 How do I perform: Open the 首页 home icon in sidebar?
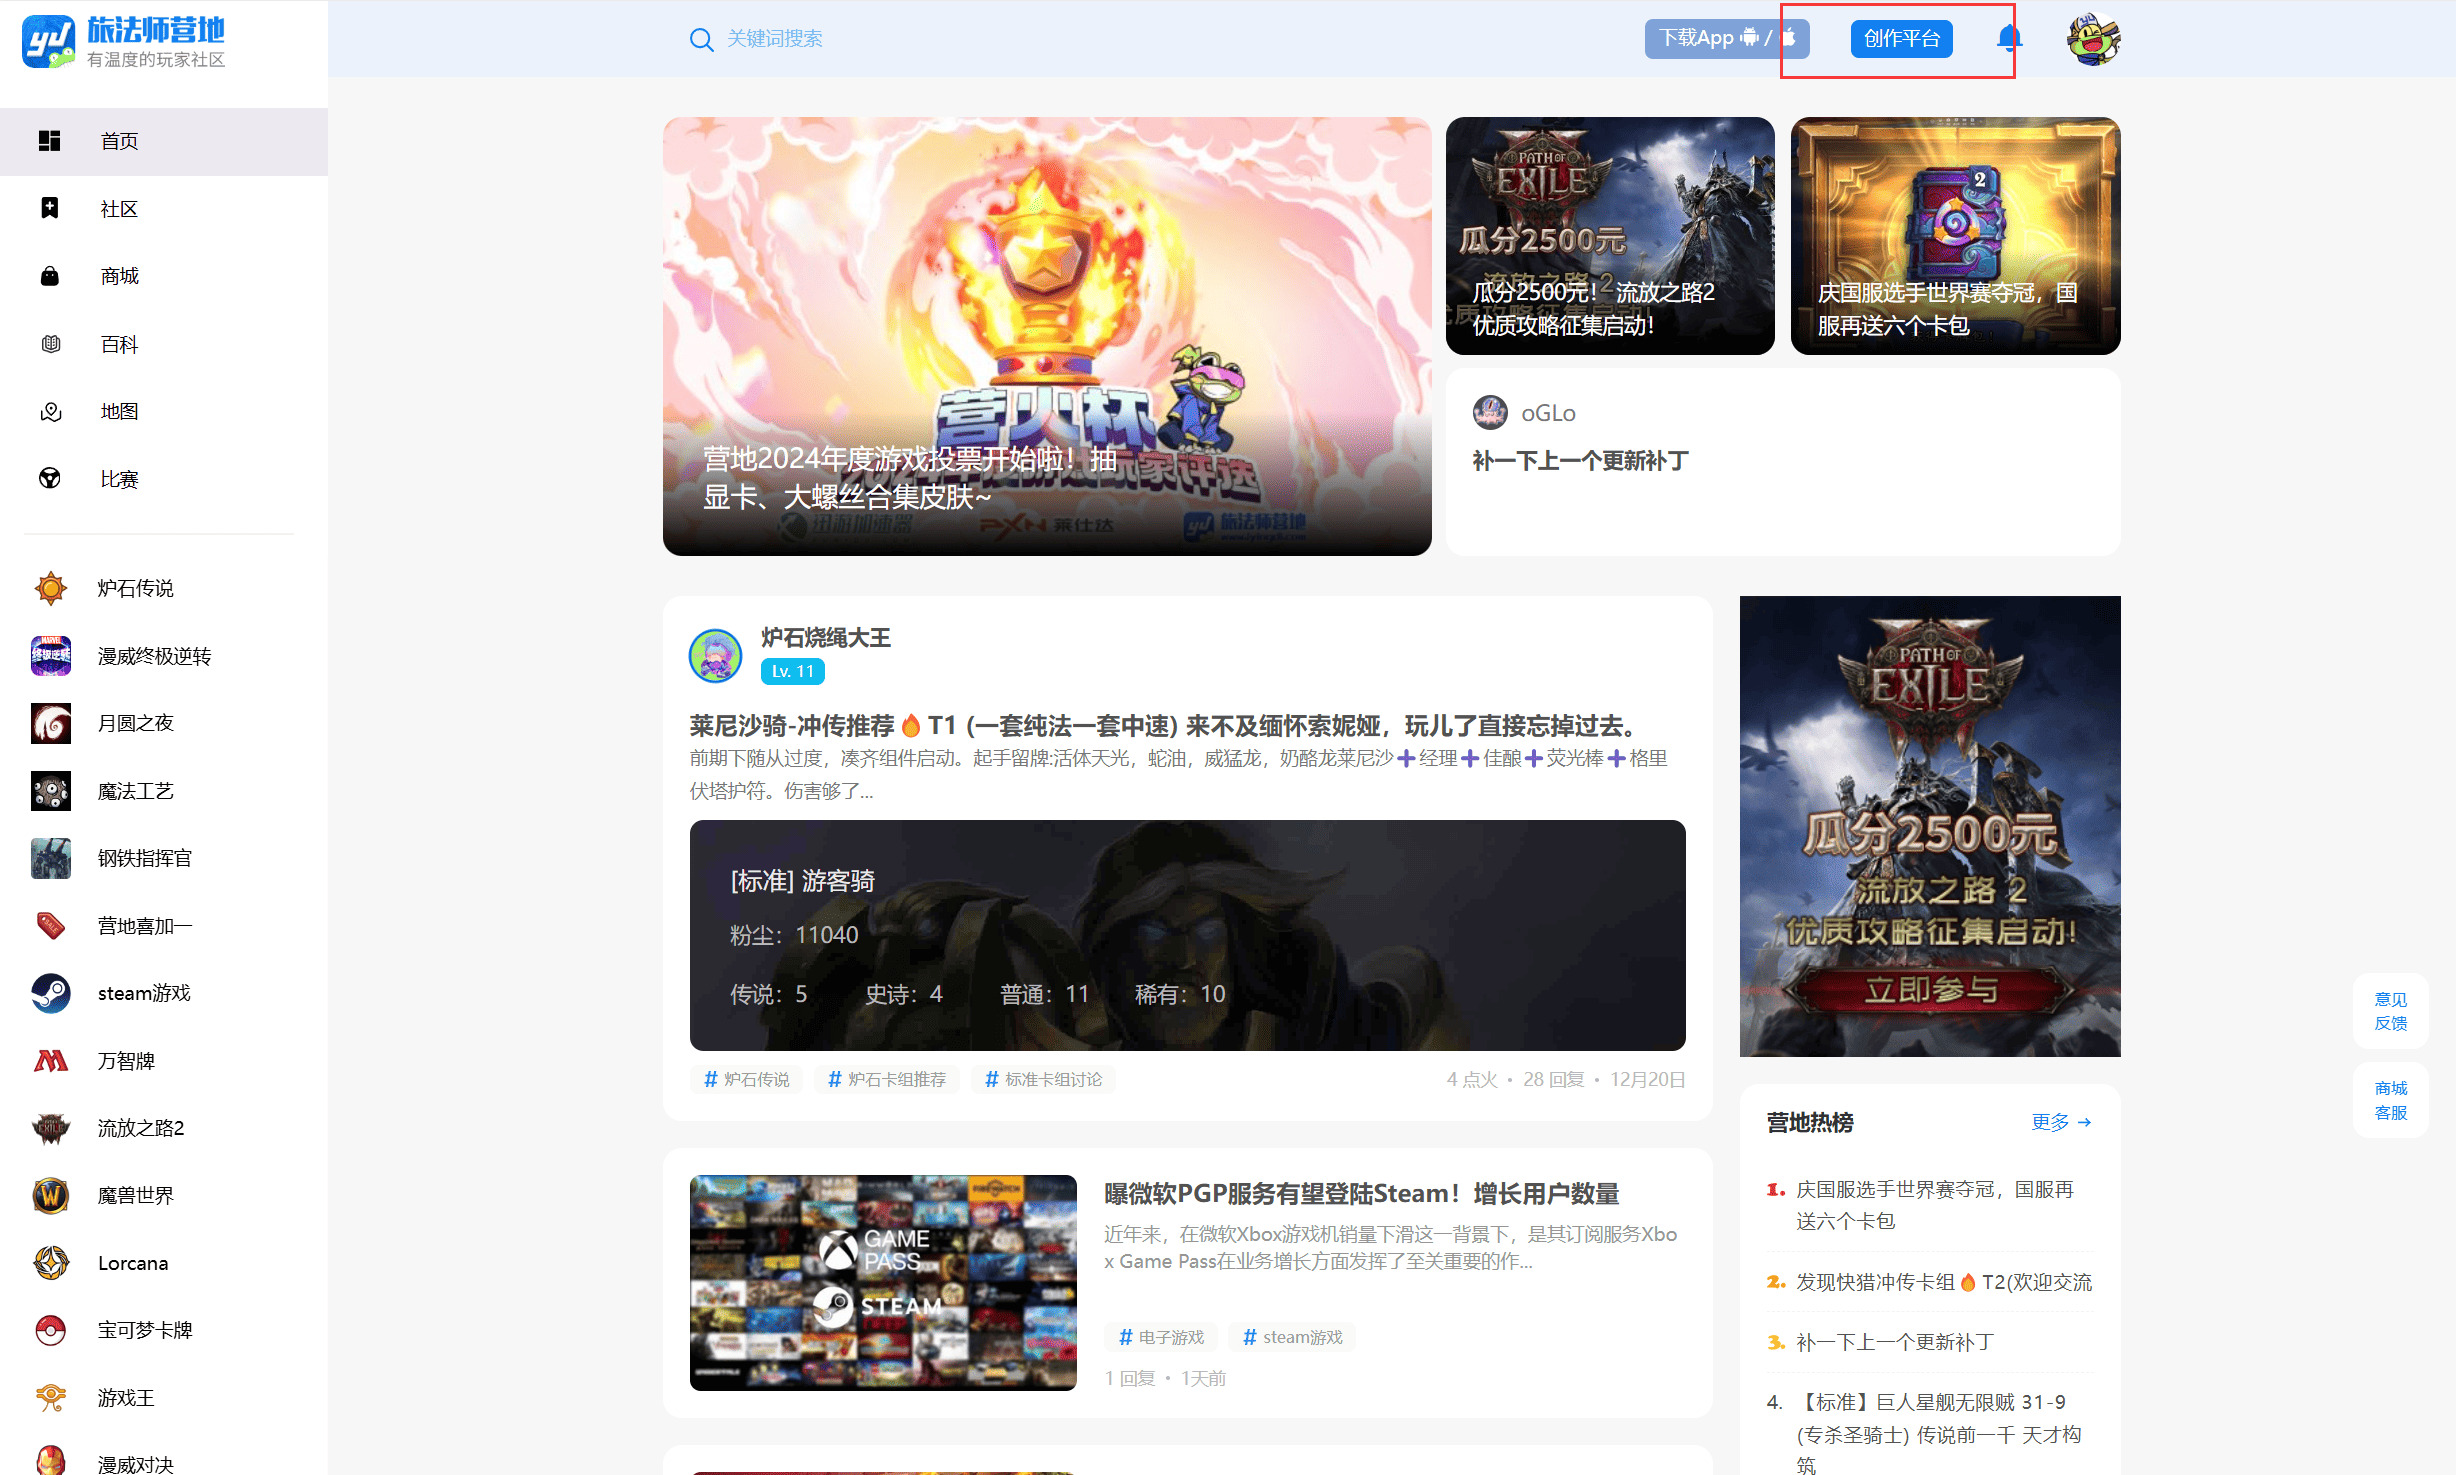click(50, 141)
